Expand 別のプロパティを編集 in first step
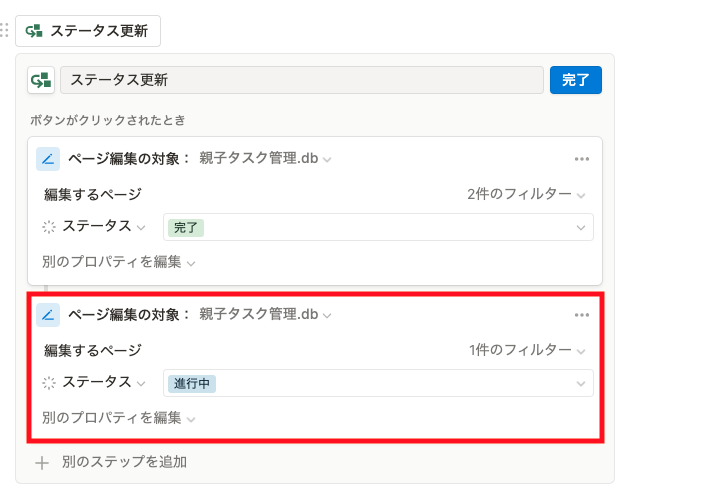Viewport: 716px width, 494px height. click(x=118, y=262)
